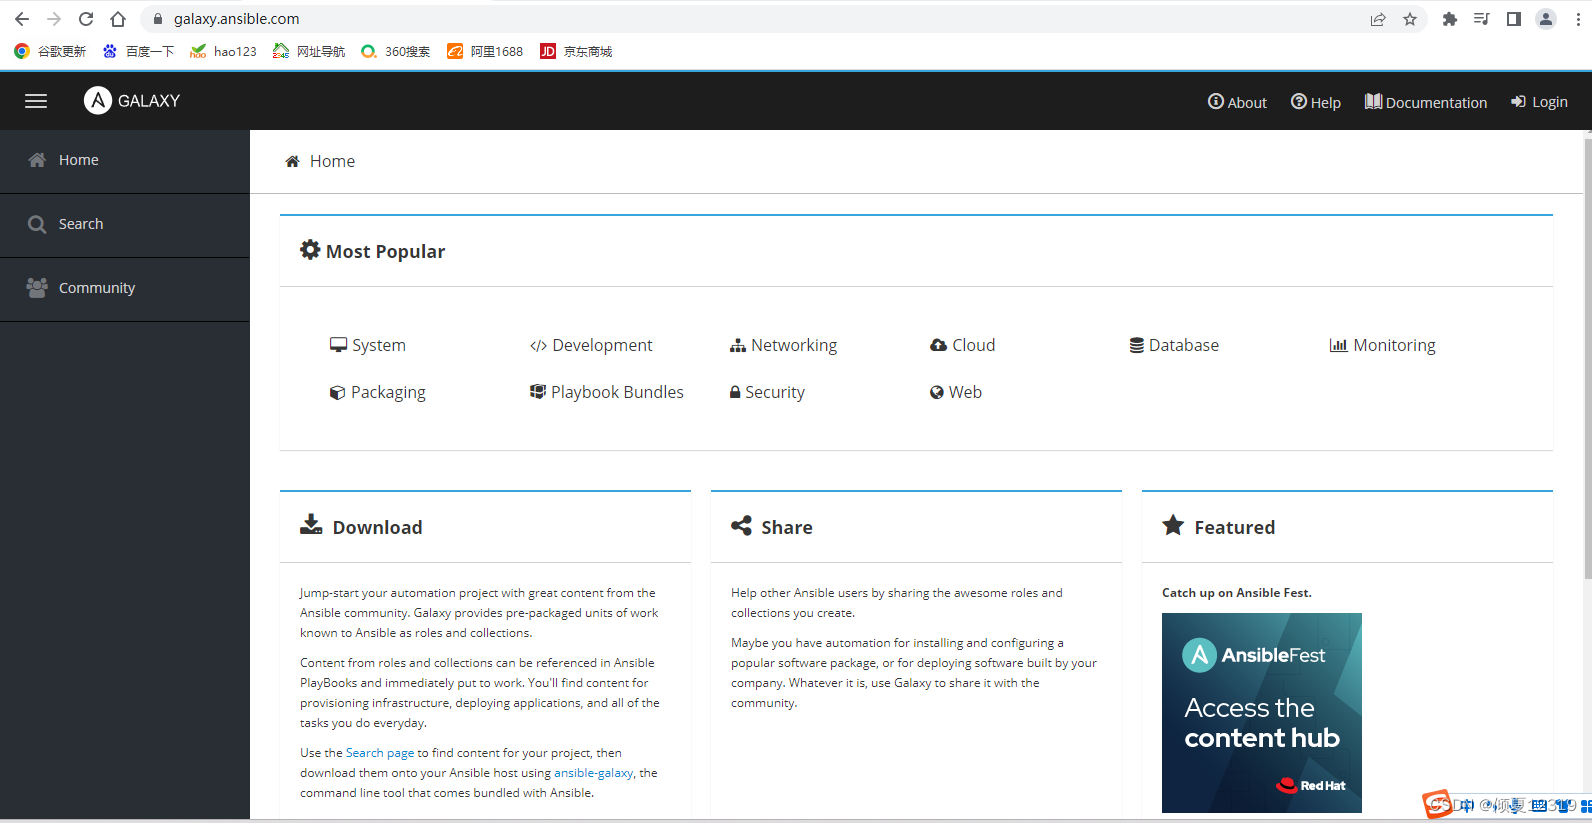Open the browser profile avatar

pyautogui.click(x=1546, y=19)
